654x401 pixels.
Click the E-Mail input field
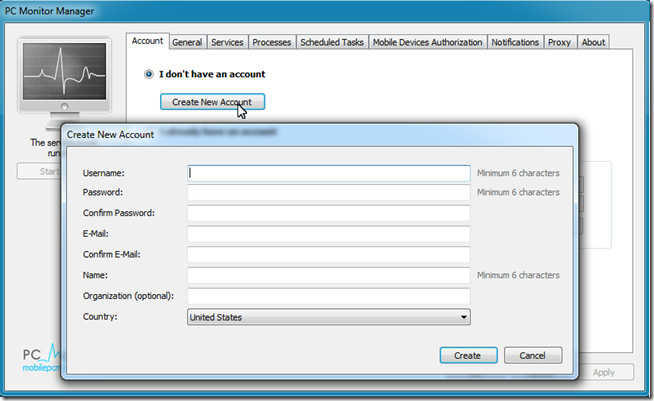point(329,234)
